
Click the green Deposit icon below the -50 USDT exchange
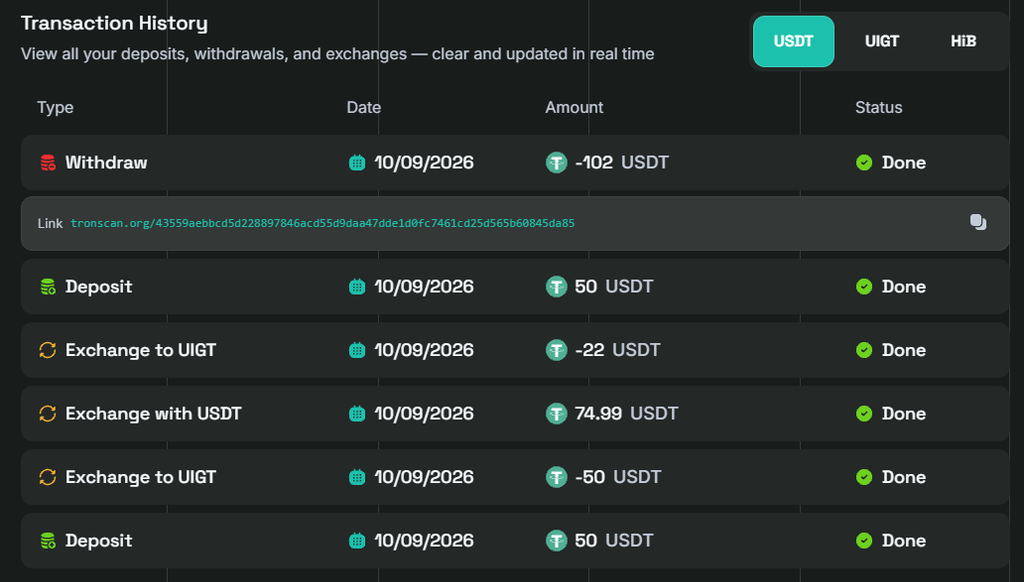[x=48, y=541]
